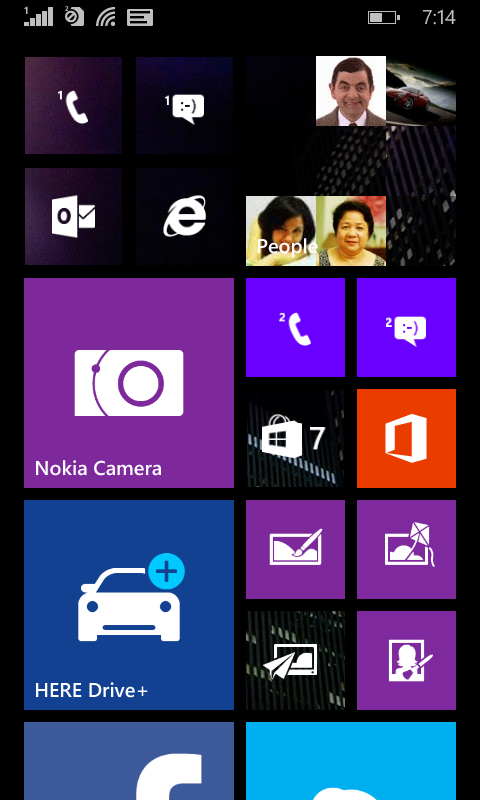Image resolution: width=480 pixels, height=800 pixels.
Task: Open the picture-with-kite tile
Action: point(407,549)
